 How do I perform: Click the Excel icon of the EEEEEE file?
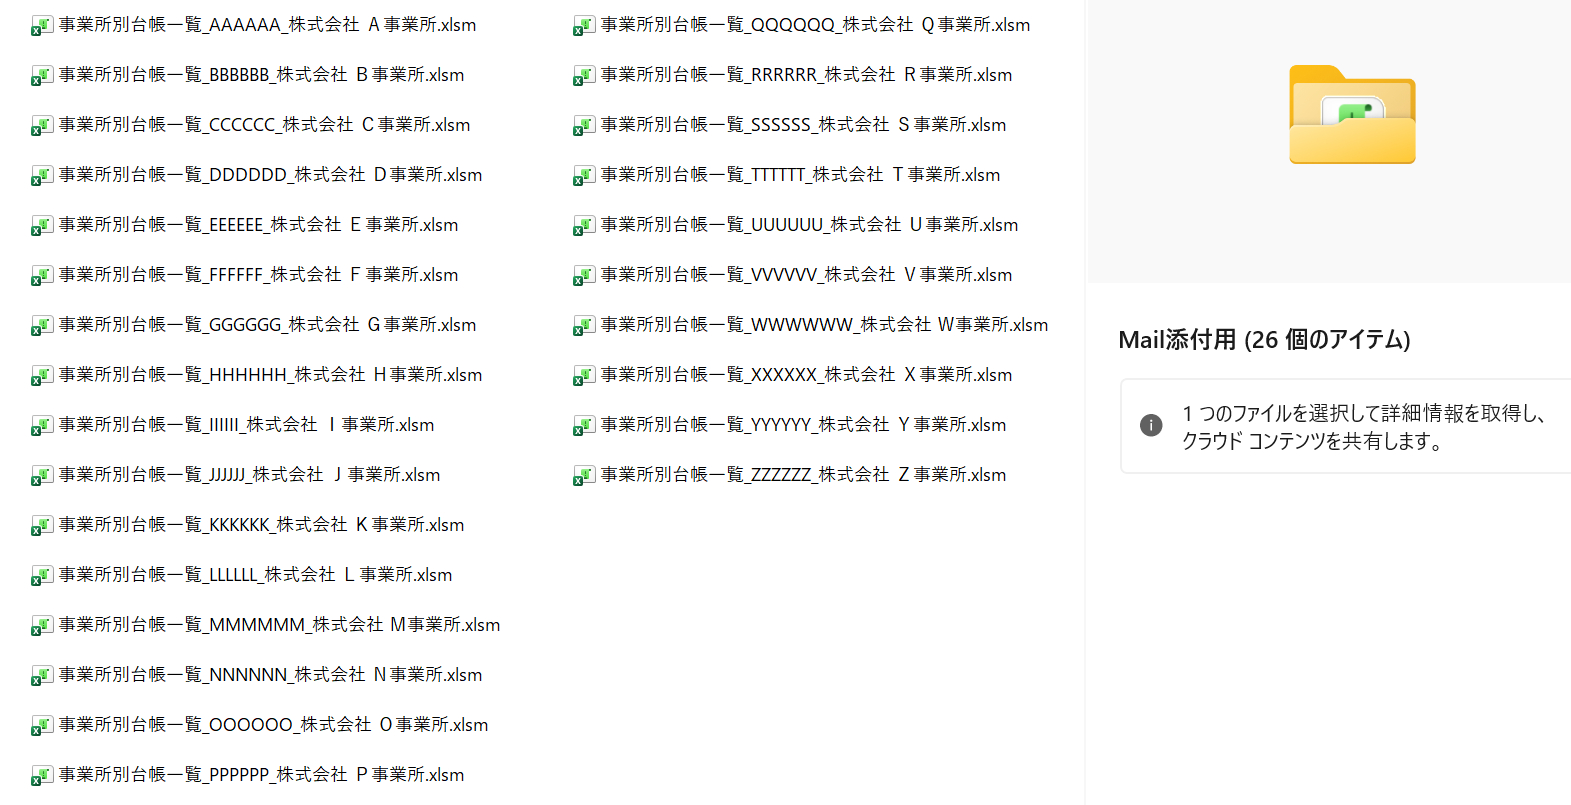pos(42,225)
